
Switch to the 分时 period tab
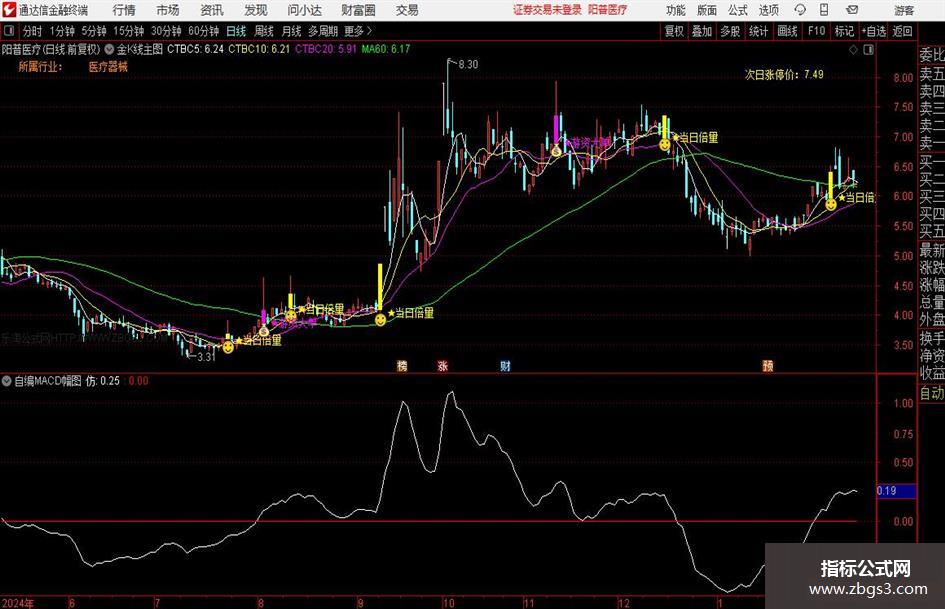tap(32, 31)
